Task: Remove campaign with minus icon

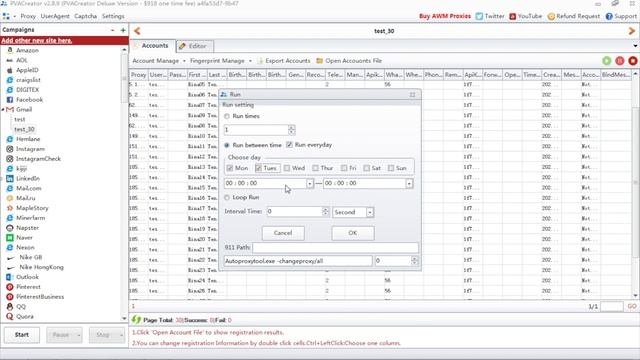Action: pos(113,30)
